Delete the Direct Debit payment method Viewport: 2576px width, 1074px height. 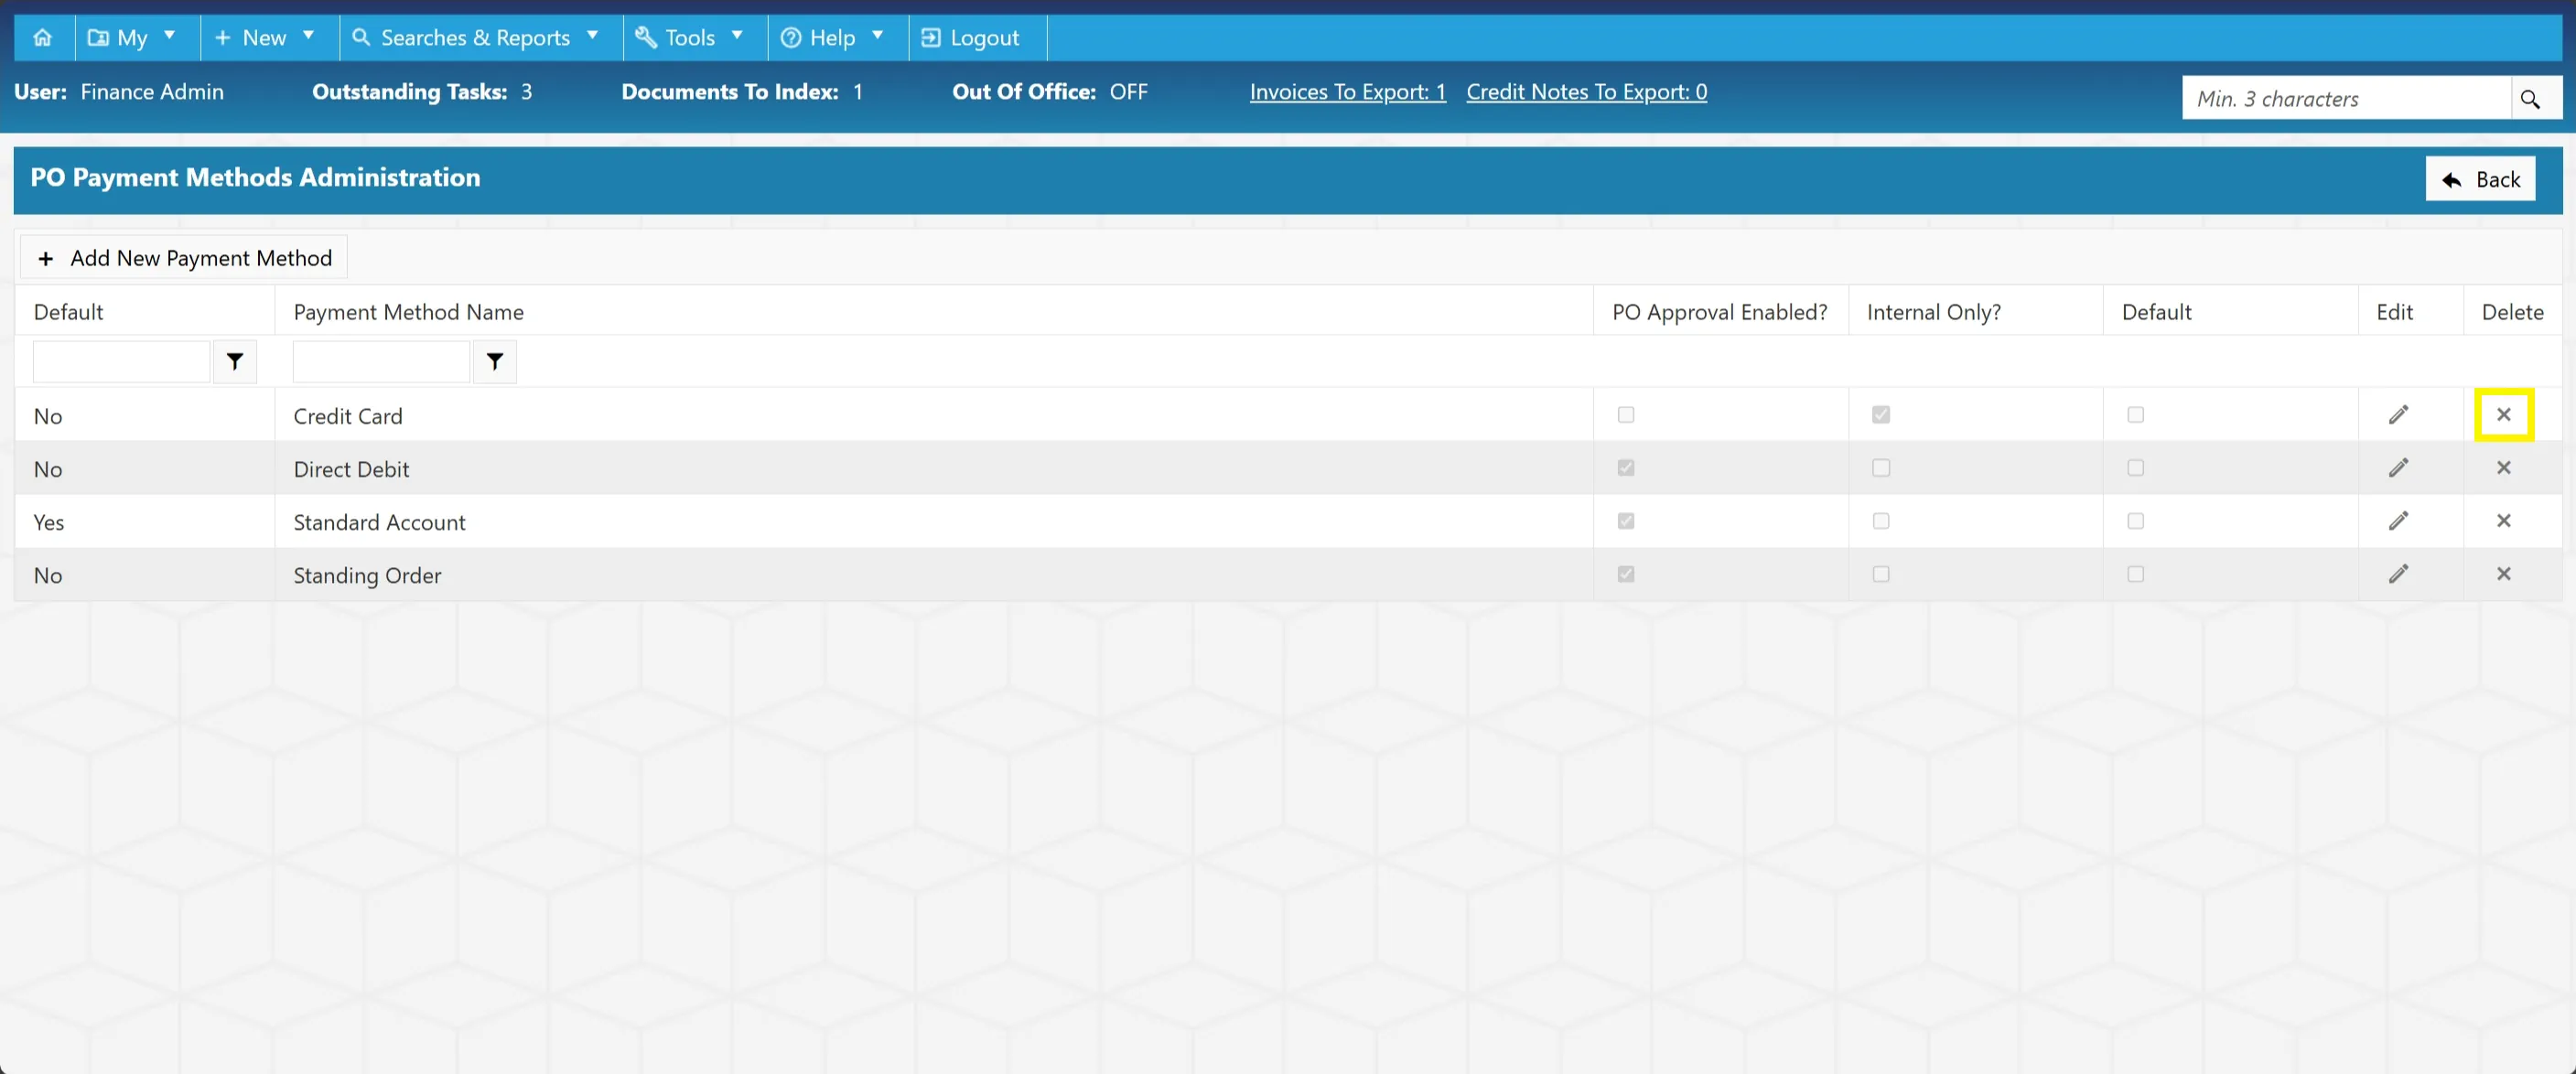click(2504, 468)
